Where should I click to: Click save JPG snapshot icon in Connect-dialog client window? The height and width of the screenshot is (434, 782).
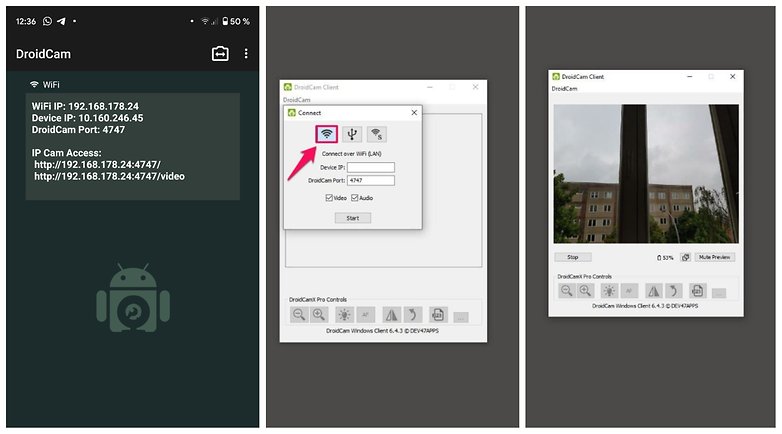point(438,315)
